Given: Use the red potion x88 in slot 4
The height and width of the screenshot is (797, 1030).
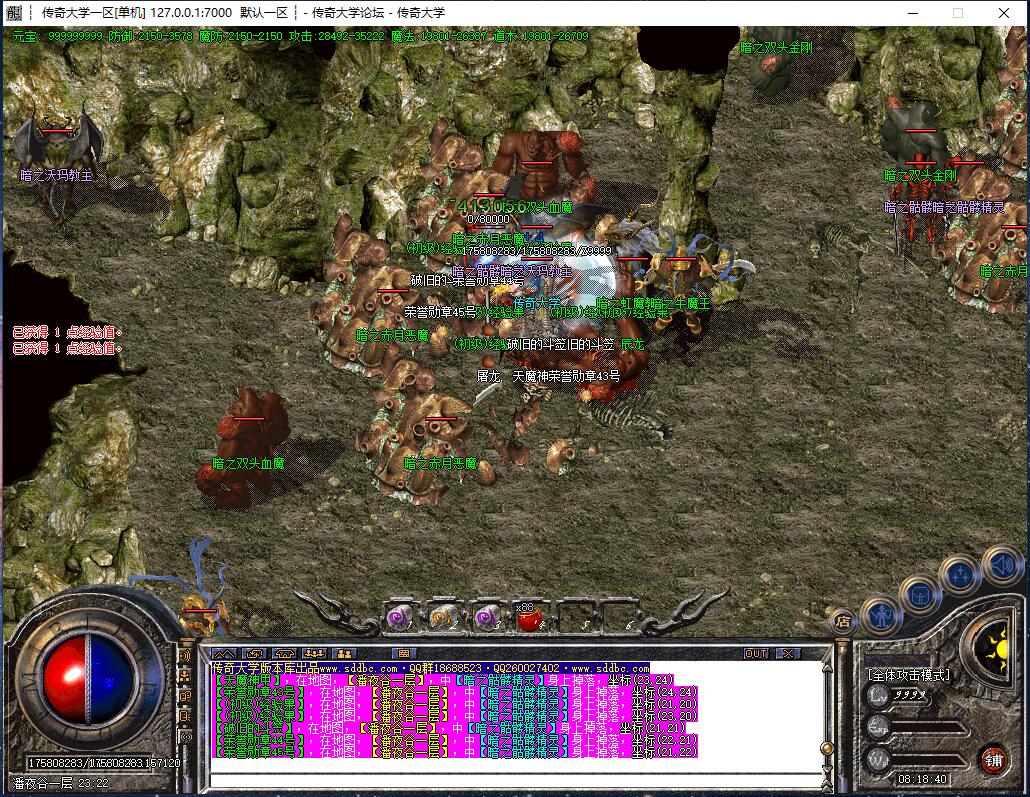Looking at the screenshot, I should coord(529,618).
